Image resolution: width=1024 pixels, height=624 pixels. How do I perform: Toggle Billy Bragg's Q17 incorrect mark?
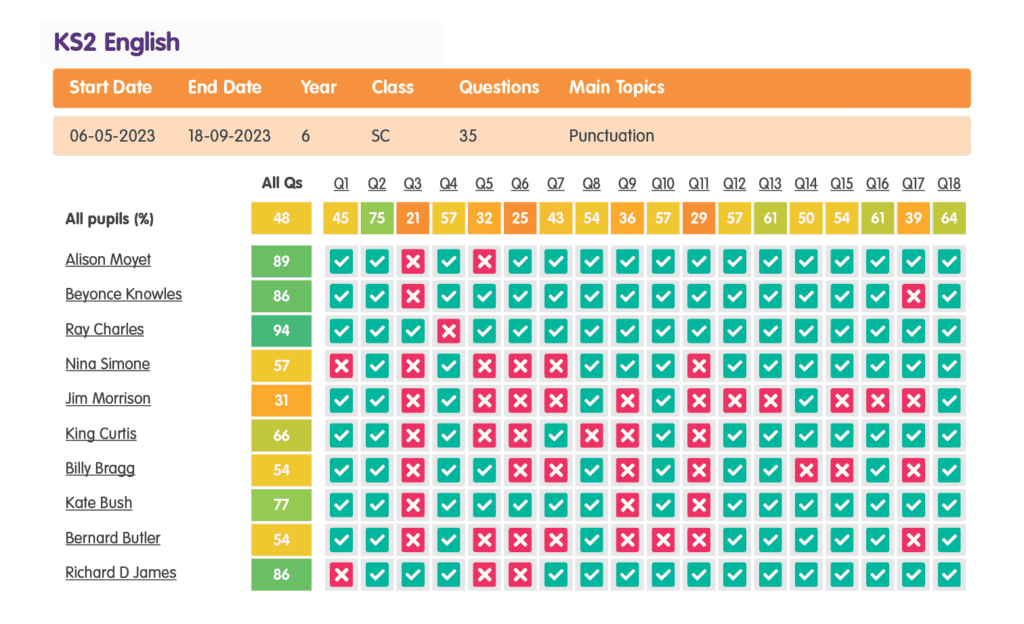913,469
